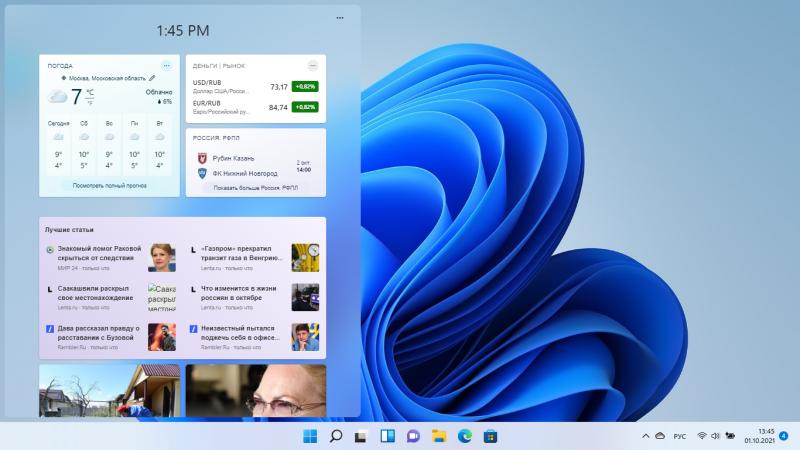The width and height of the screenshot is (800, 450).
Task: Open Task View on the taskbar
Action: [x=361, y=436]
